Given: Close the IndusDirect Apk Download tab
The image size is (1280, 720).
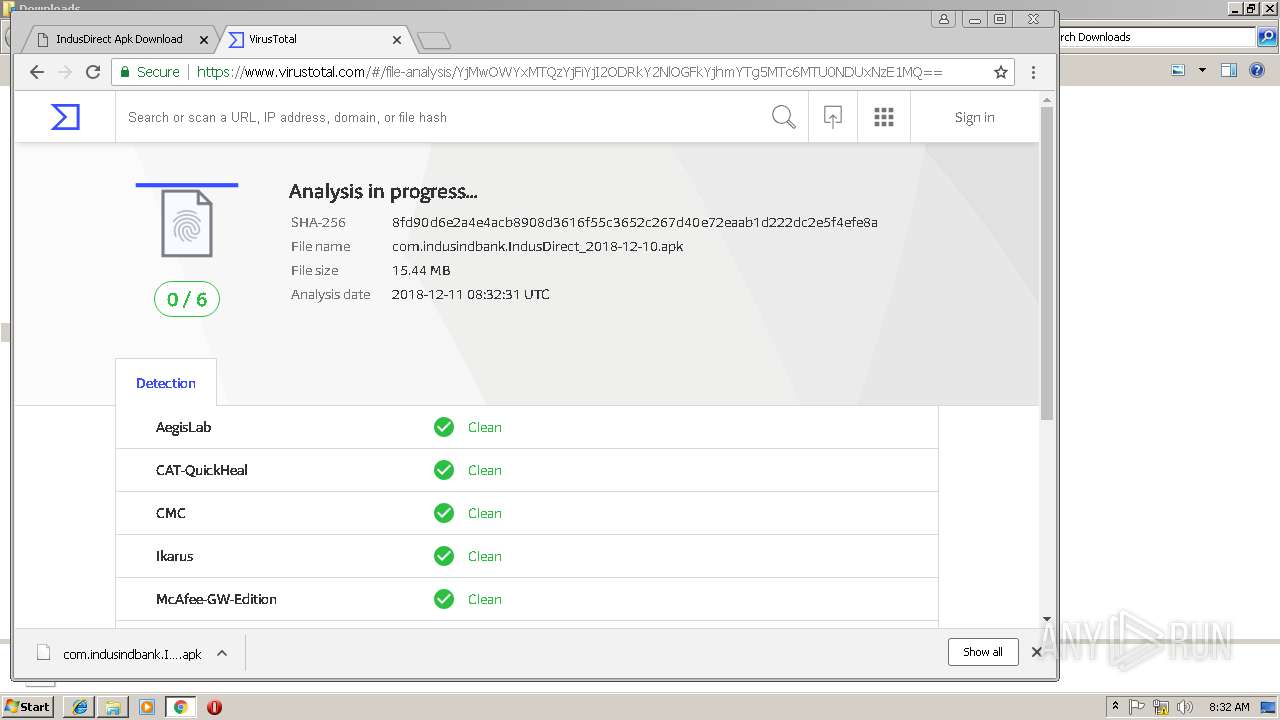Looking at the screenshot, I should pos(204,40).
